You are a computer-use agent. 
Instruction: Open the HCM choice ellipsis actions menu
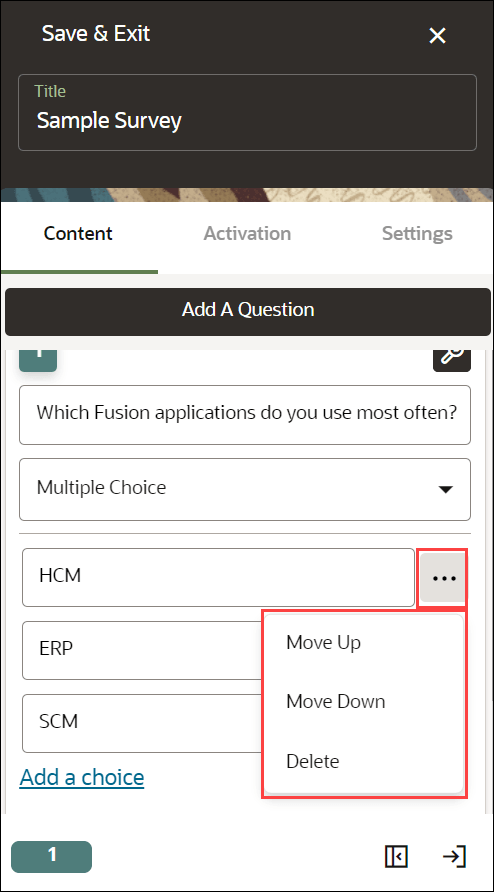tap(444, 578)
